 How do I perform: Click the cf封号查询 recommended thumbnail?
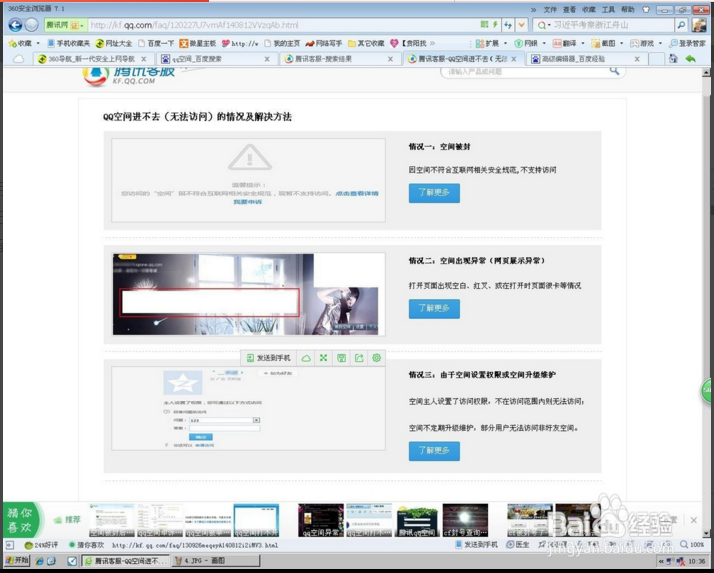point(465,520)
